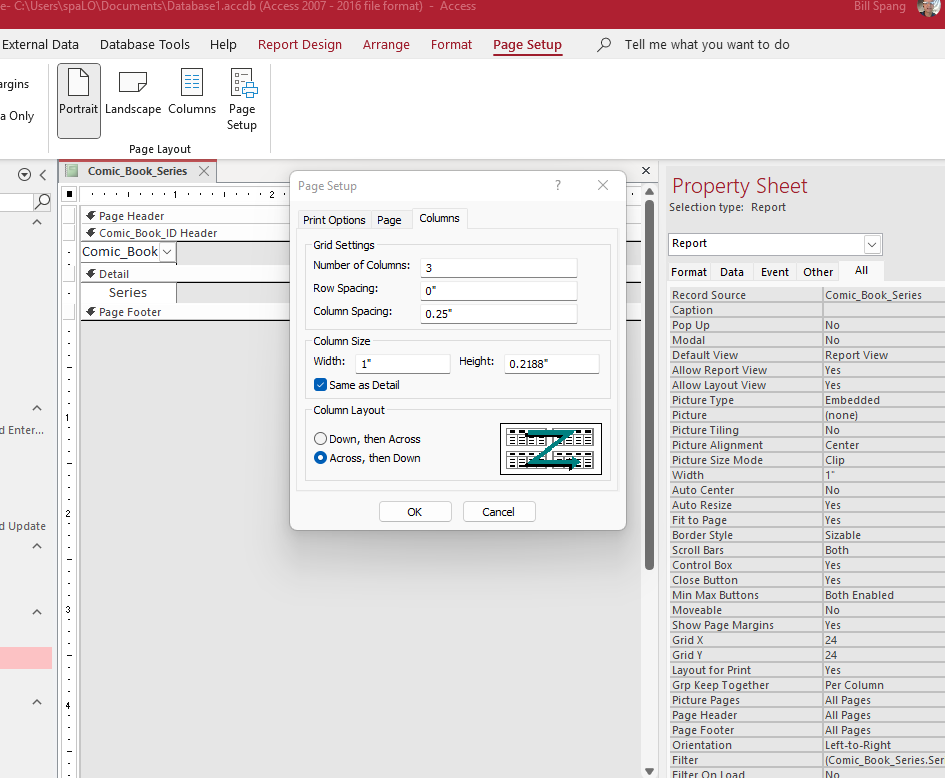Close the Comic_Book_Series report tab
The image size is (945, 778).
tap(204, 171)
